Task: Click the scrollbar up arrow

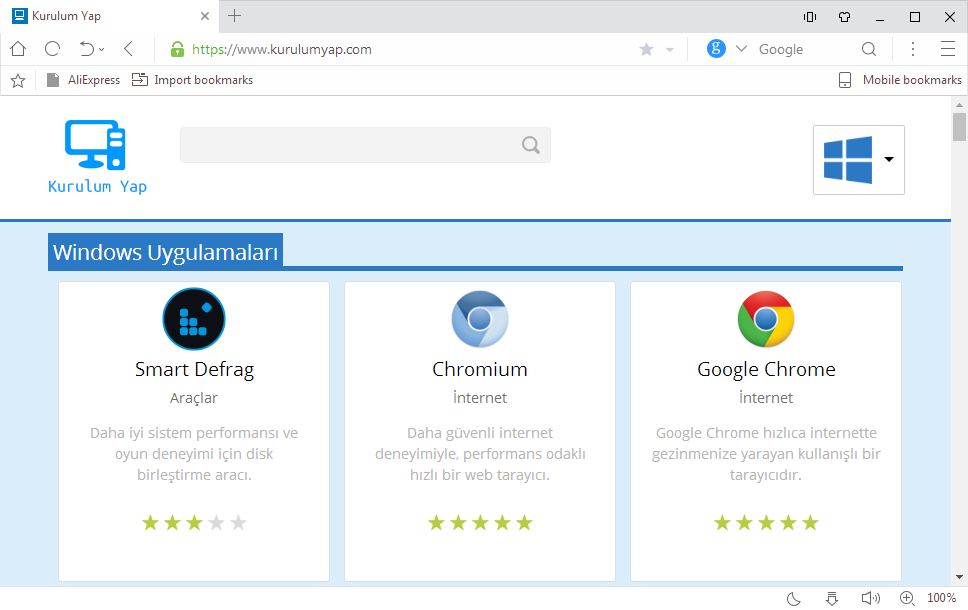Action: tap(959, 105)
